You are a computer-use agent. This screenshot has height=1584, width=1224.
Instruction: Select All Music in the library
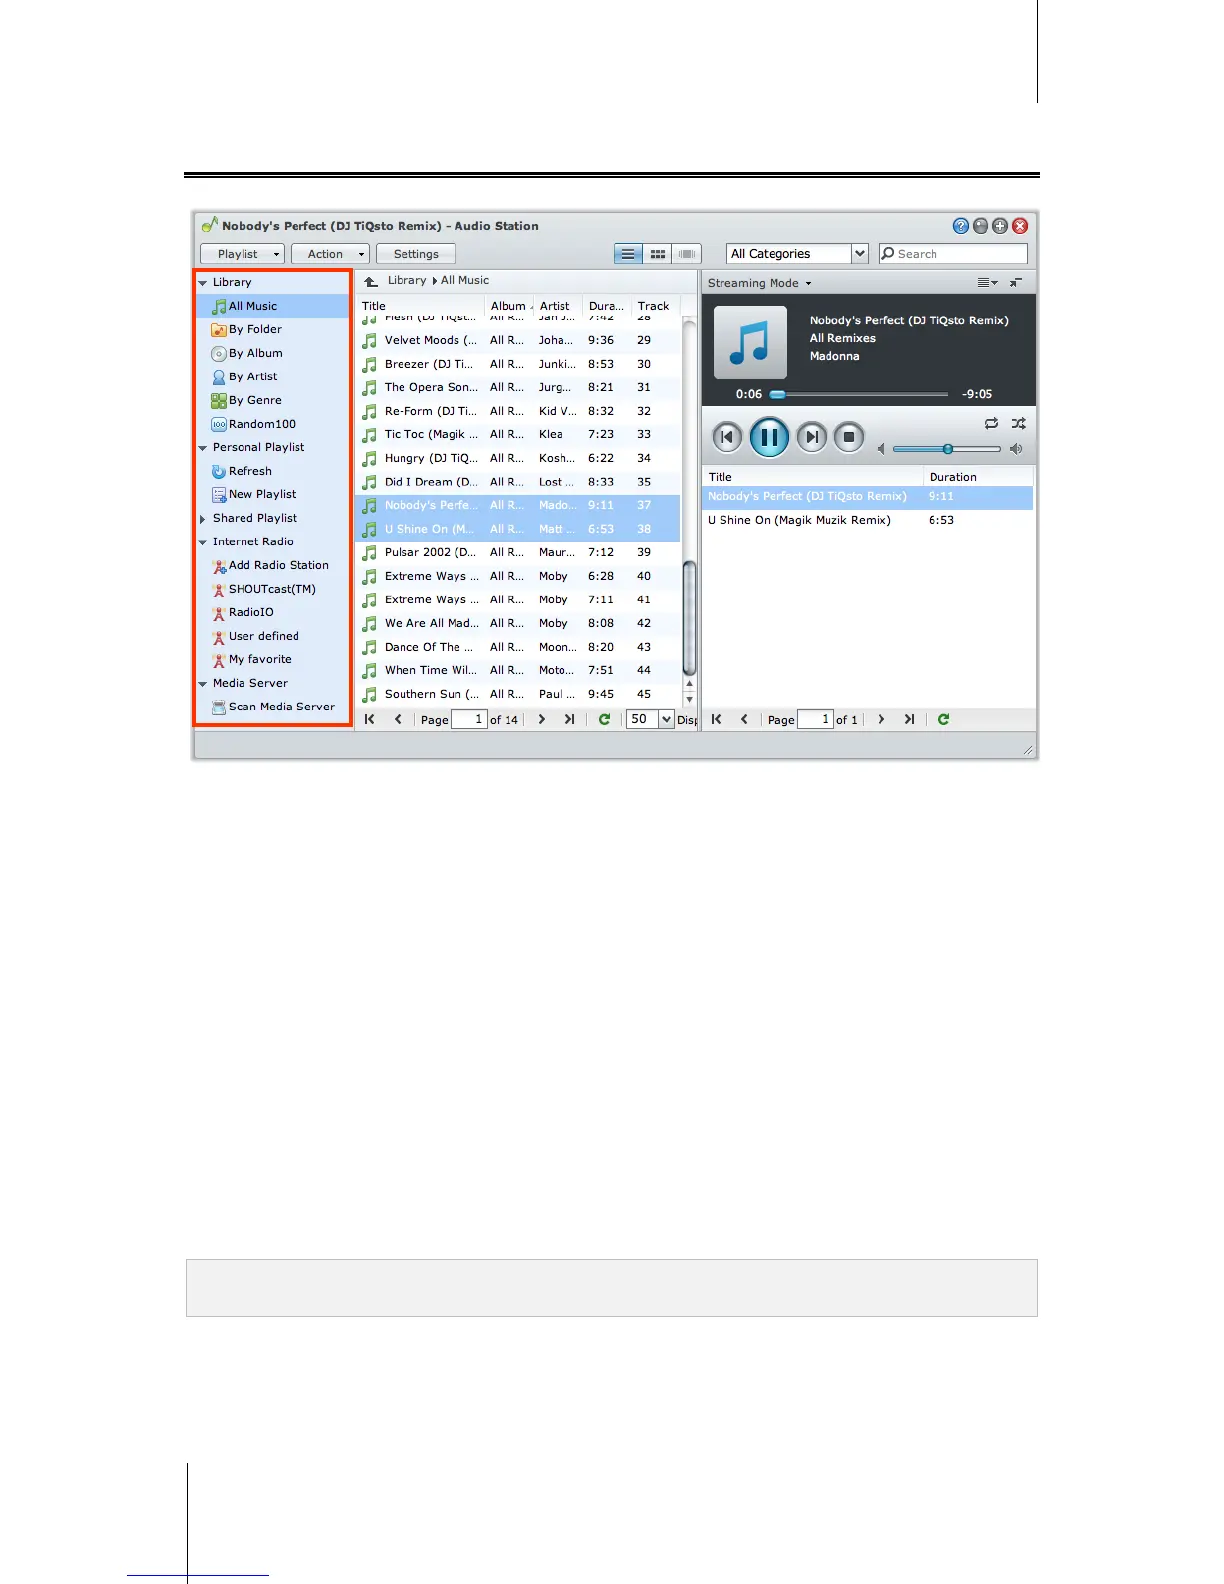(272, 306)
